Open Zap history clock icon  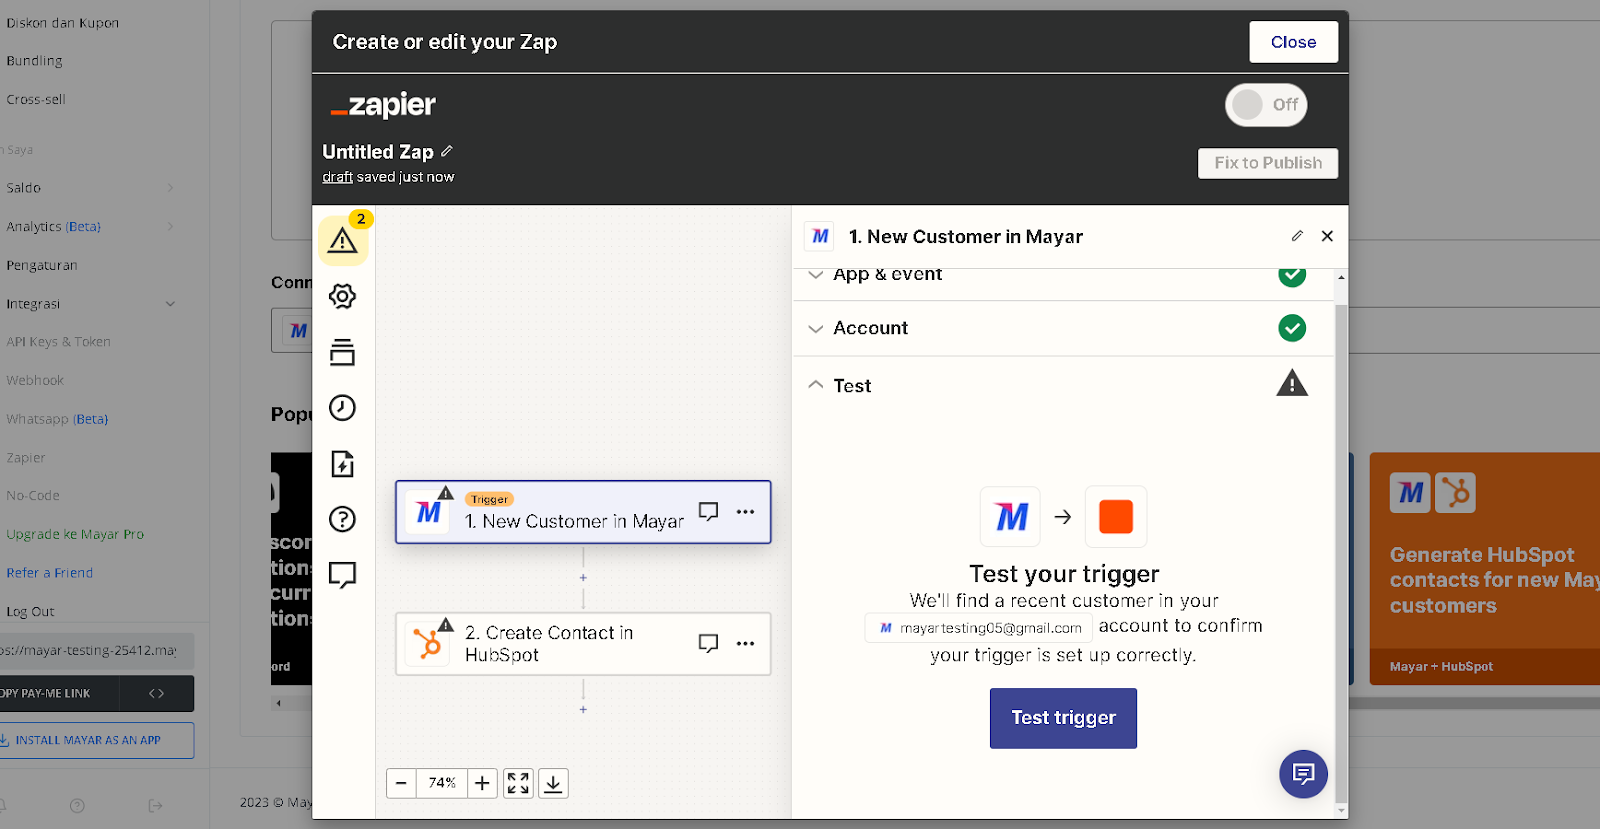[x=342, y=408]
